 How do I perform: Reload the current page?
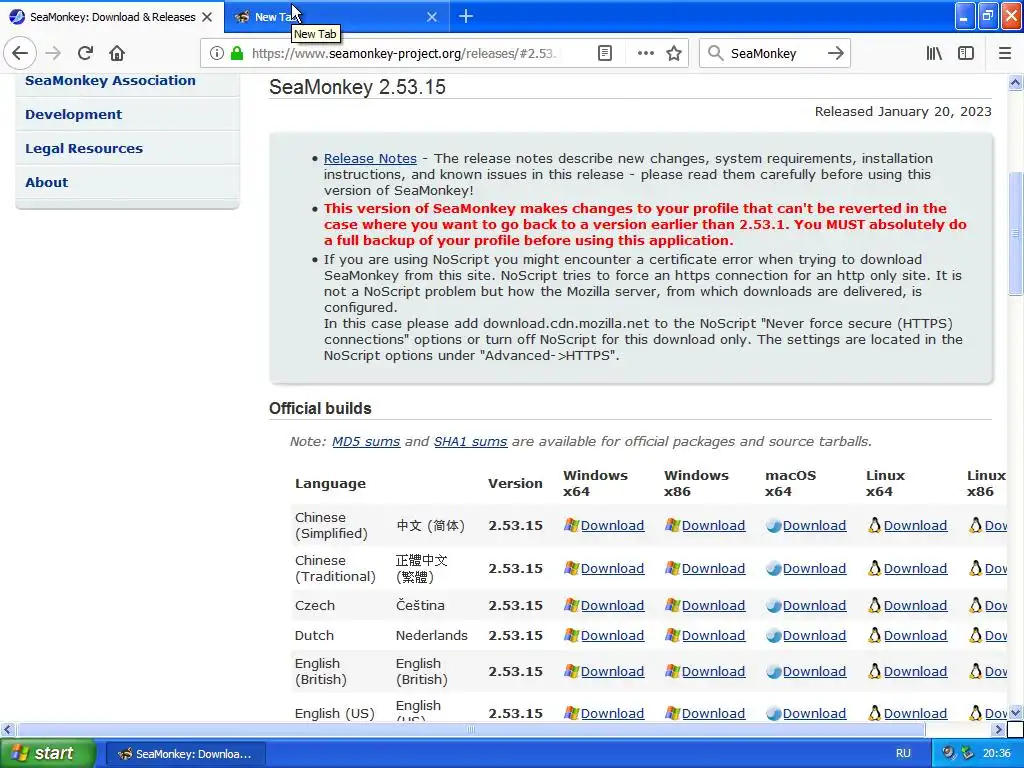point(85,53)
